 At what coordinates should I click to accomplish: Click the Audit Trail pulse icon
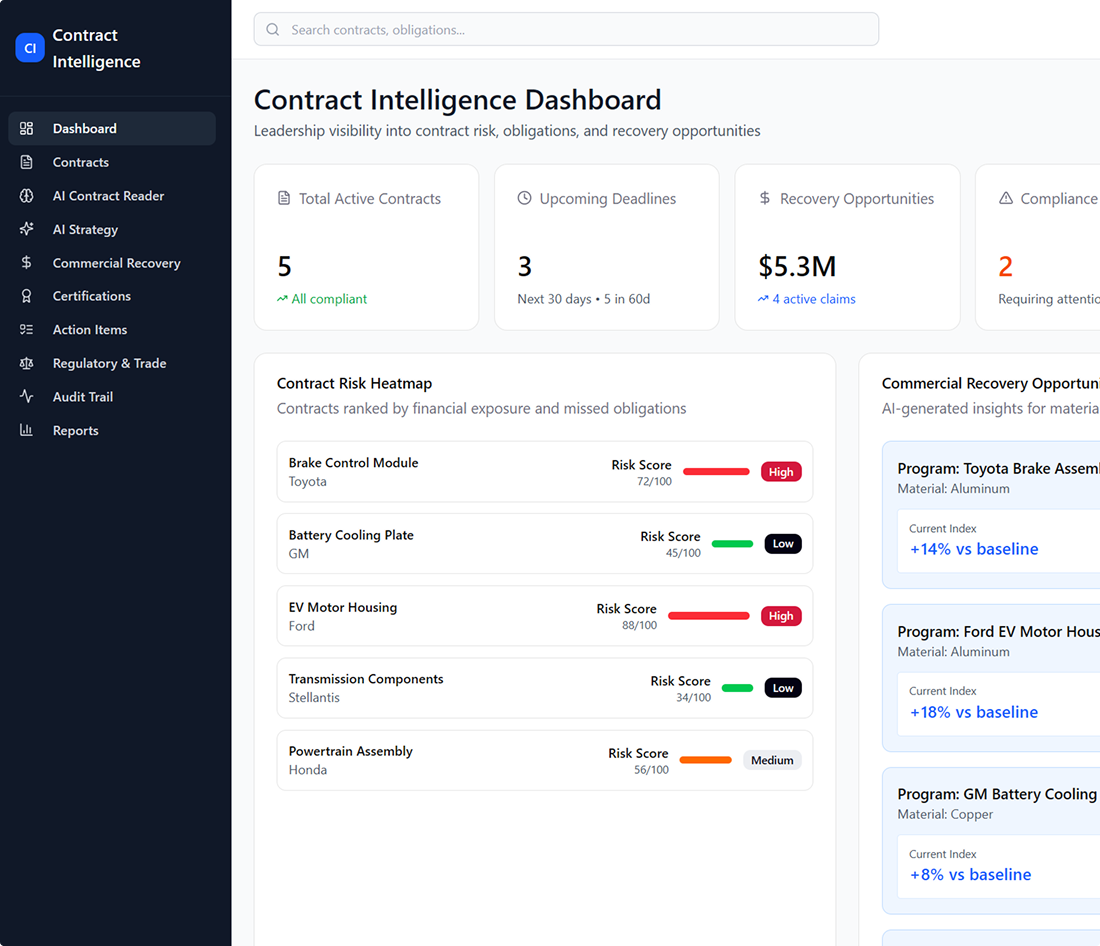click(27, 397)
